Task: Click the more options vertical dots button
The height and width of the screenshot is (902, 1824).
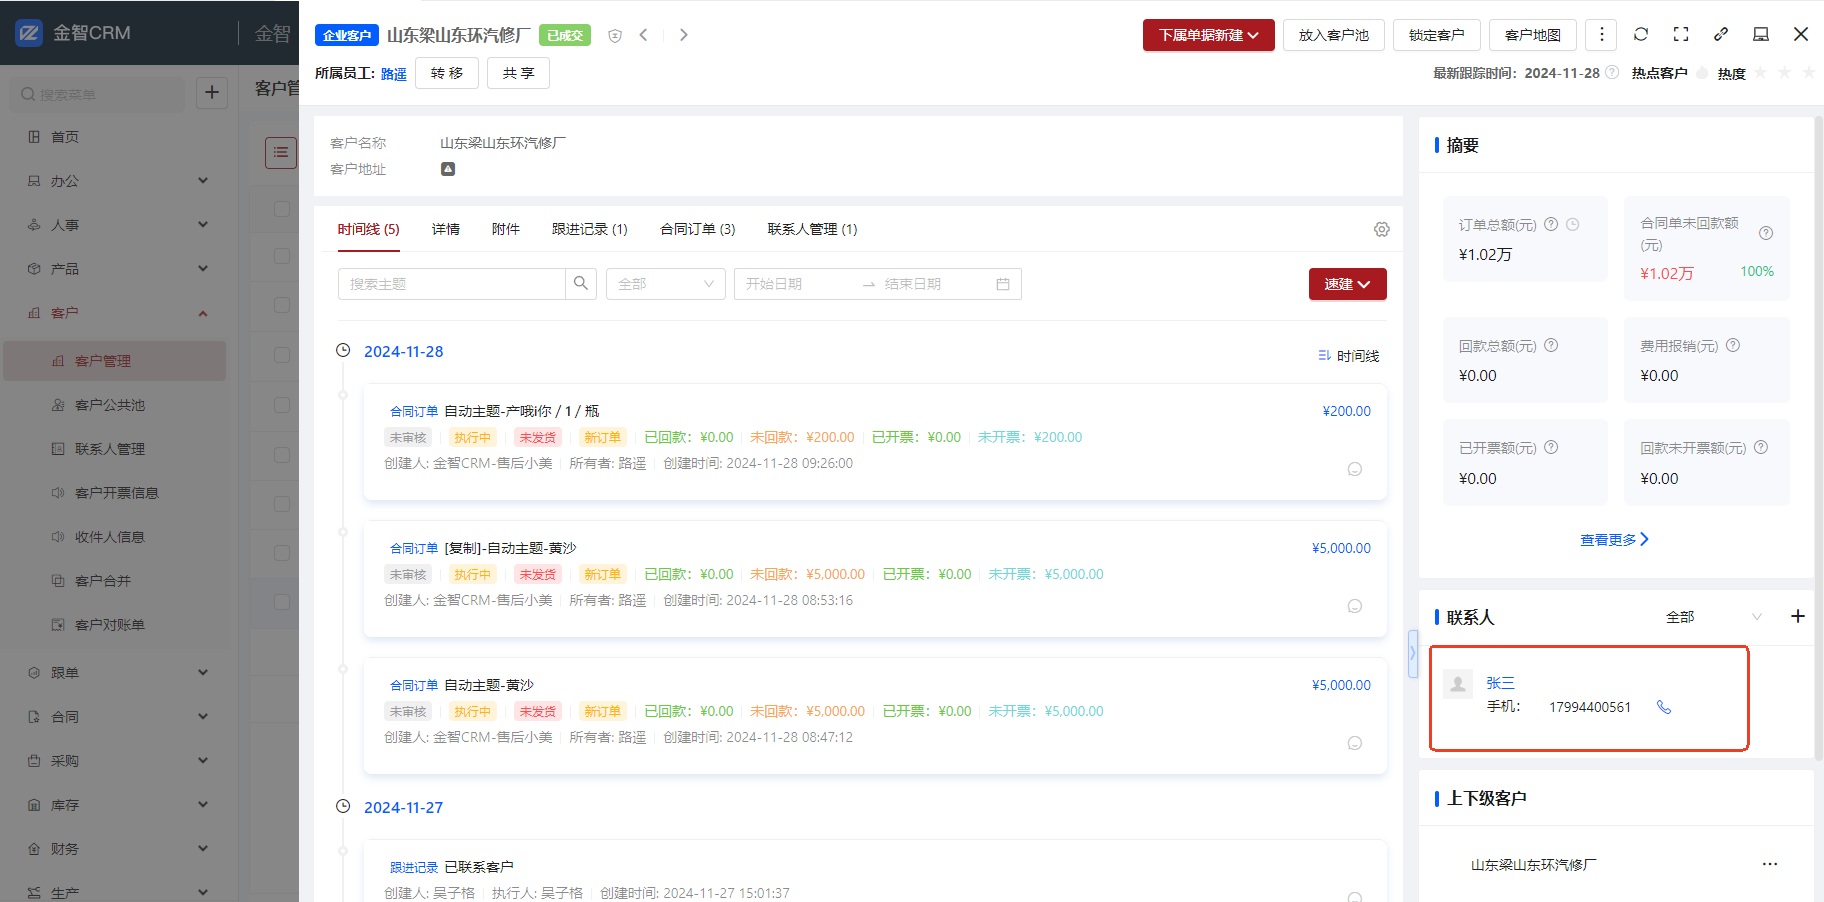Action: pos(1601,35)
